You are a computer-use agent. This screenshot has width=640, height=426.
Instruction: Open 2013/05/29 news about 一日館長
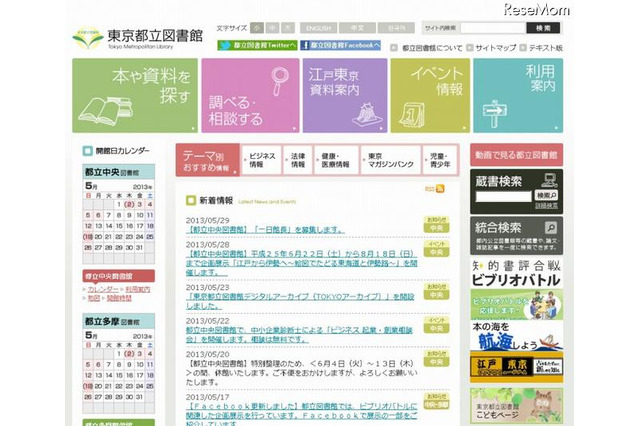pyautogui.click(x=265, y=230)
